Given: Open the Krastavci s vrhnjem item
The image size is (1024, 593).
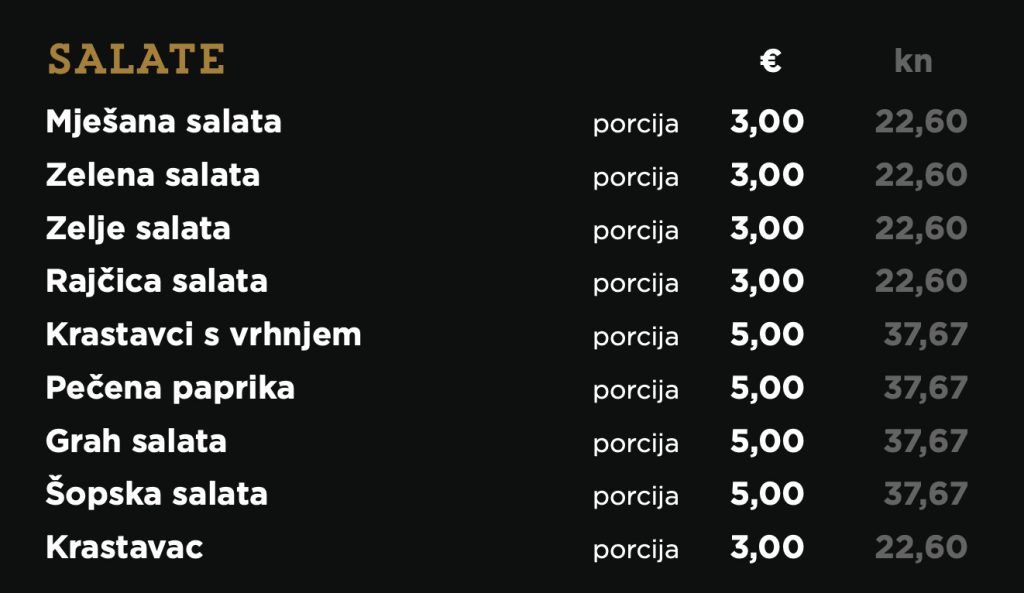Looking at the screenshot, I should point(203,335).
